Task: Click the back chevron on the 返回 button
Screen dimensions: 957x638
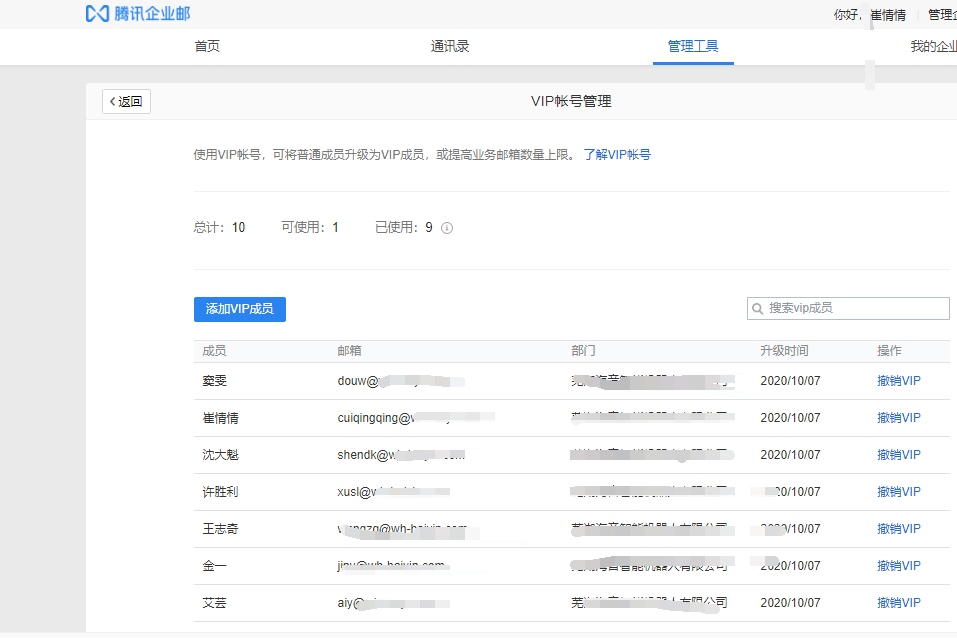Action: tap(112, 101)
